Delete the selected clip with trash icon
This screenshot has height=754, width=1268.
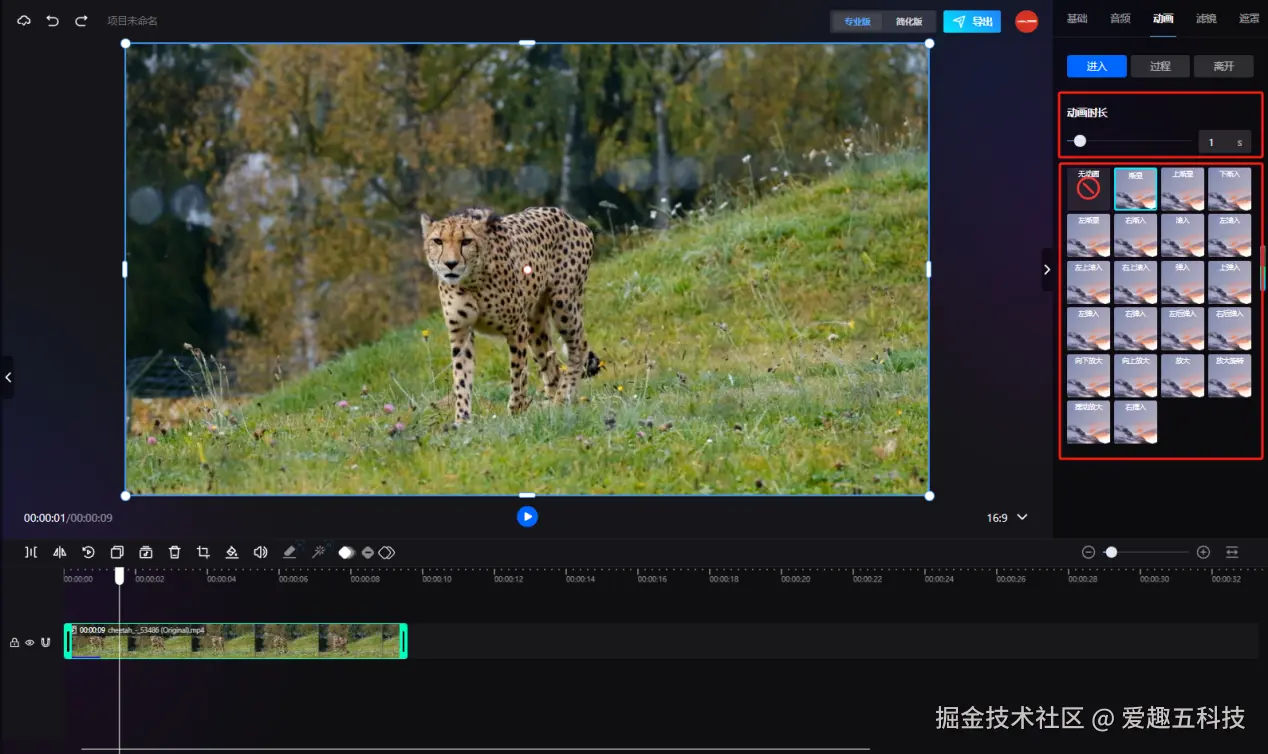pos(174,552)
